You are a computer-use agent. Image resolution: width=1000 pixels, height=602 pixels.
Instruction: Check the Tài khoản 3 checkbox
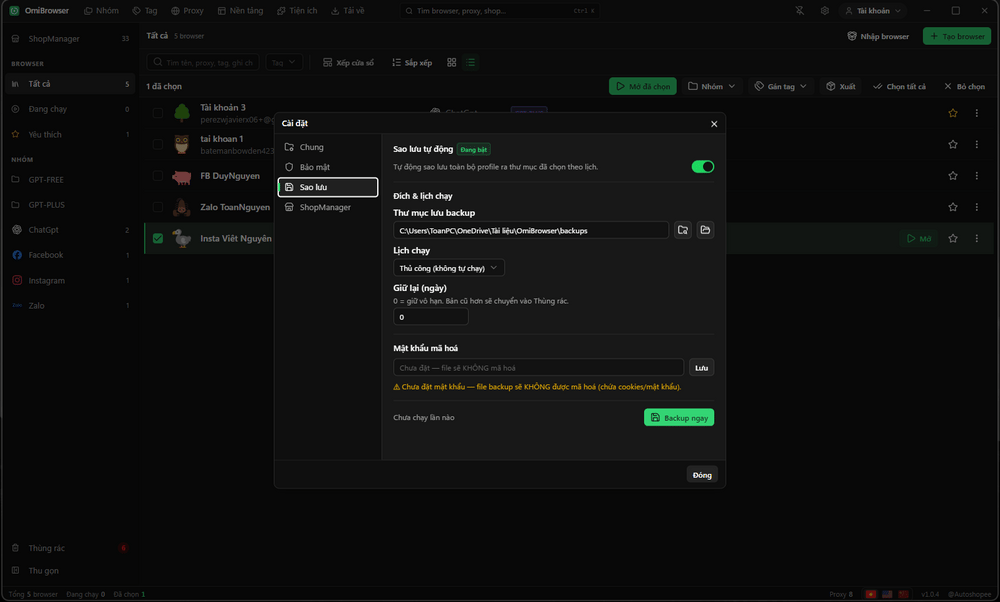coord(158,113)
